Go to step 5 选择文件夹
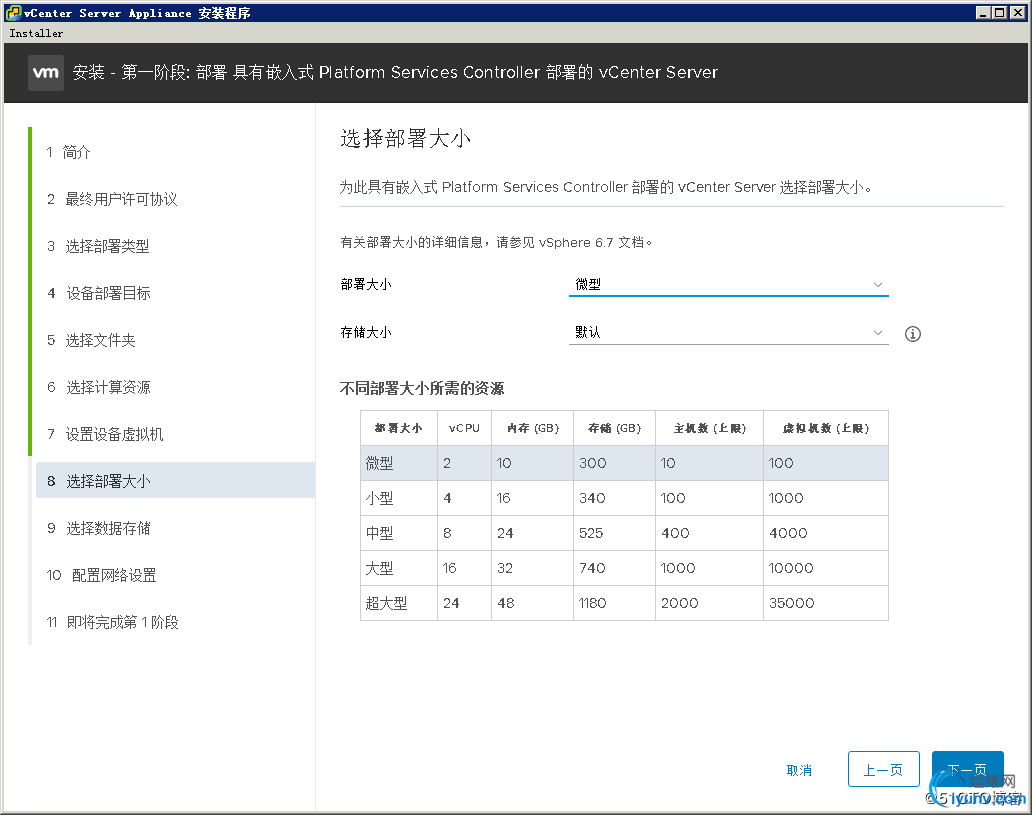Screen dimensions: 1032x815 click(x=91, y=340)
